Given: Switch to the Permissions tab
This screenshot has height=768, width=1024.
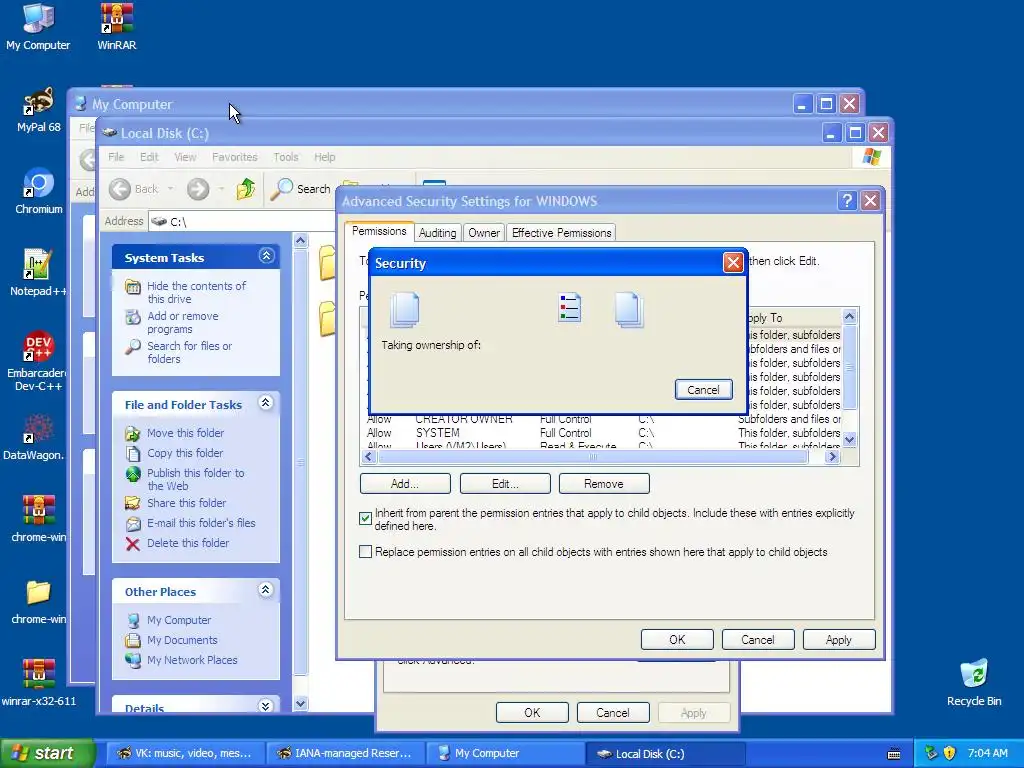Looking at the screenshot, I should coord(379,231).
